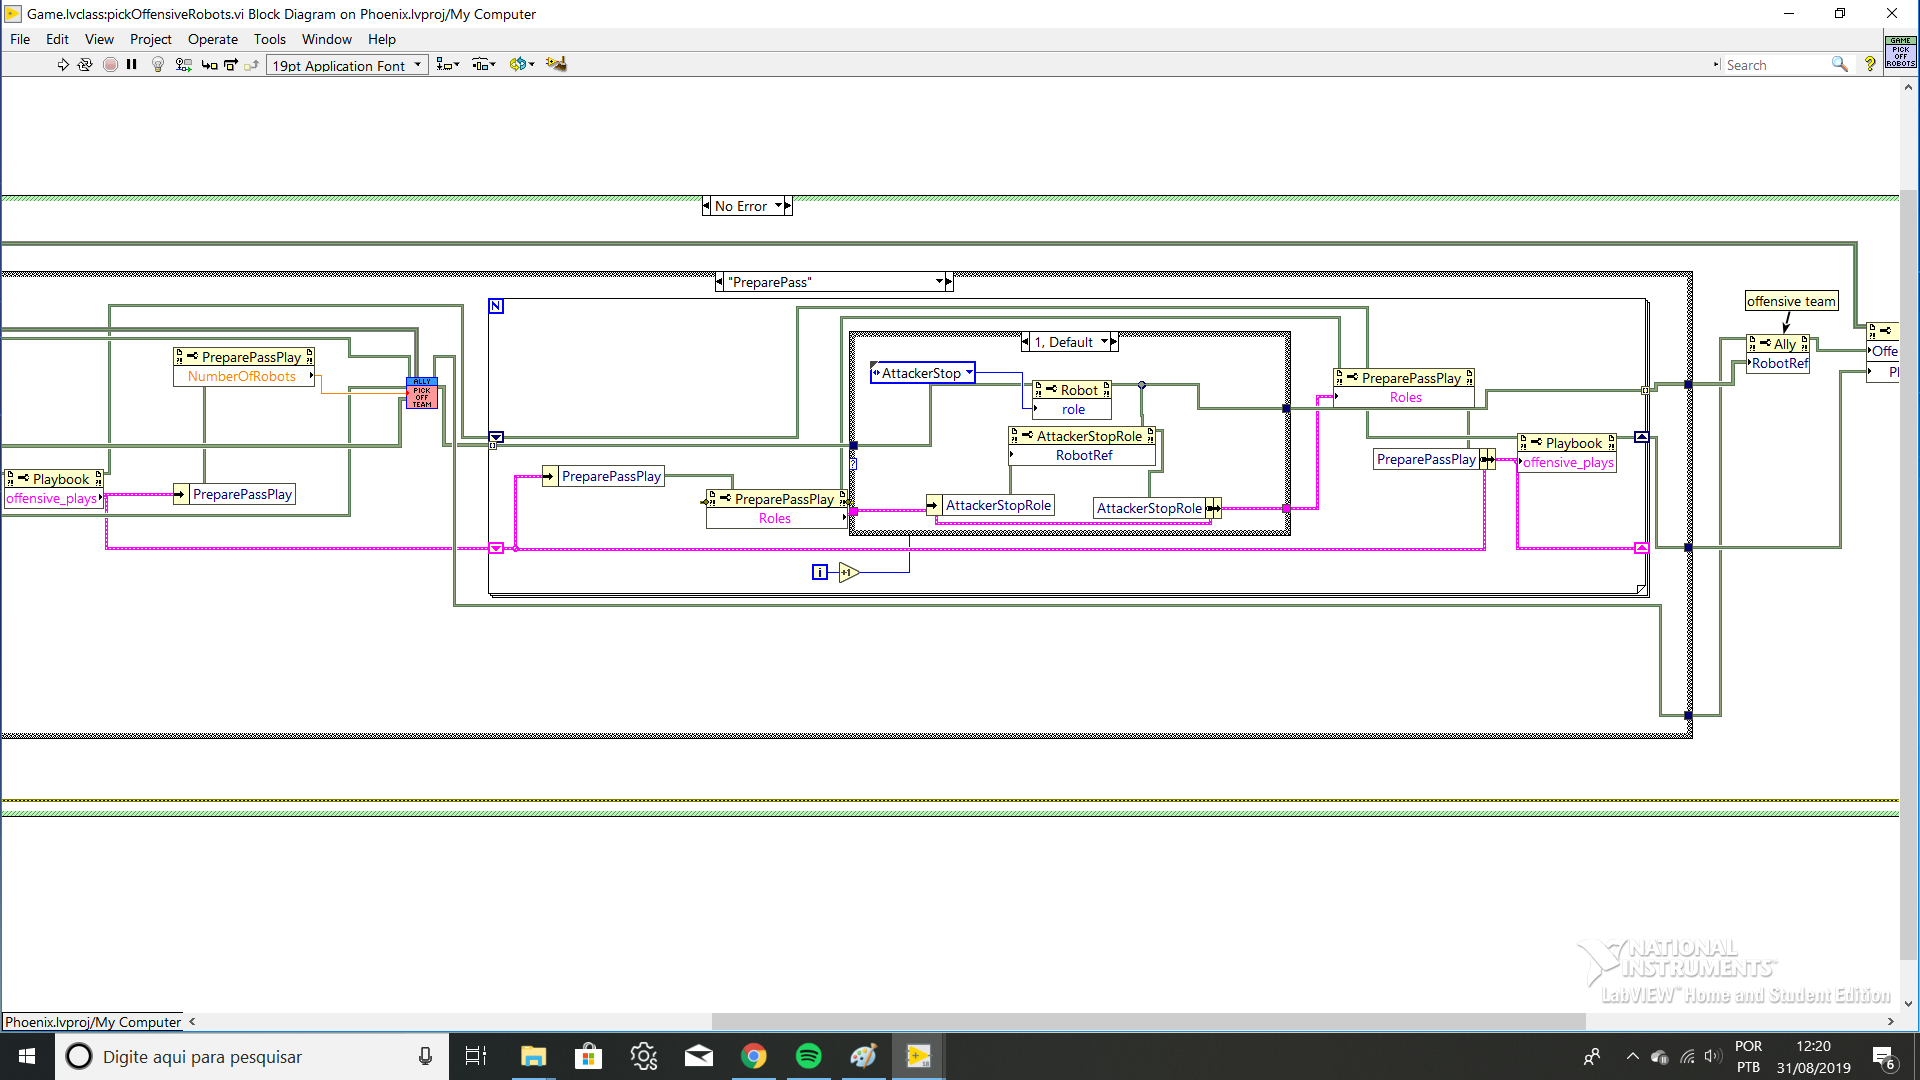Image resolution: width=1920 pixels, height=1080 pixels.
Task: Click the Clean Up Diagram button
Action: [557, 65]
